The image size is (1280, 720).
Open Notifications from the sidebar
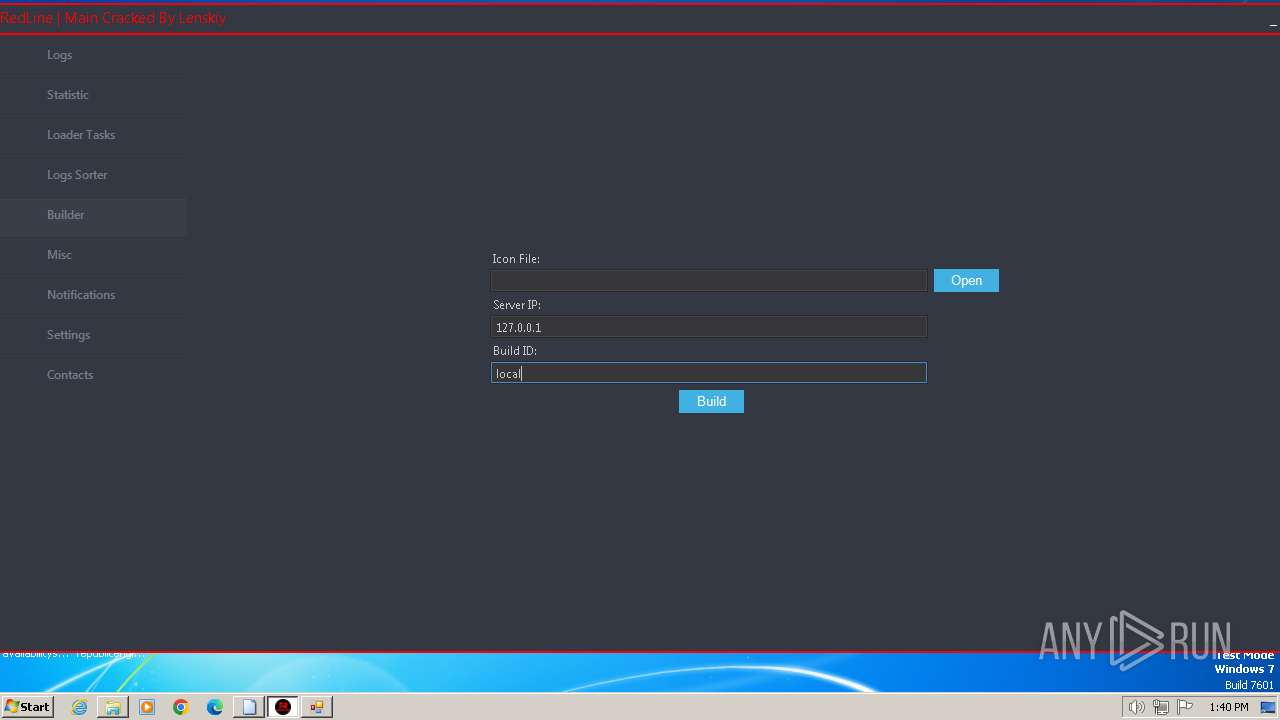(x=93, y=295)
